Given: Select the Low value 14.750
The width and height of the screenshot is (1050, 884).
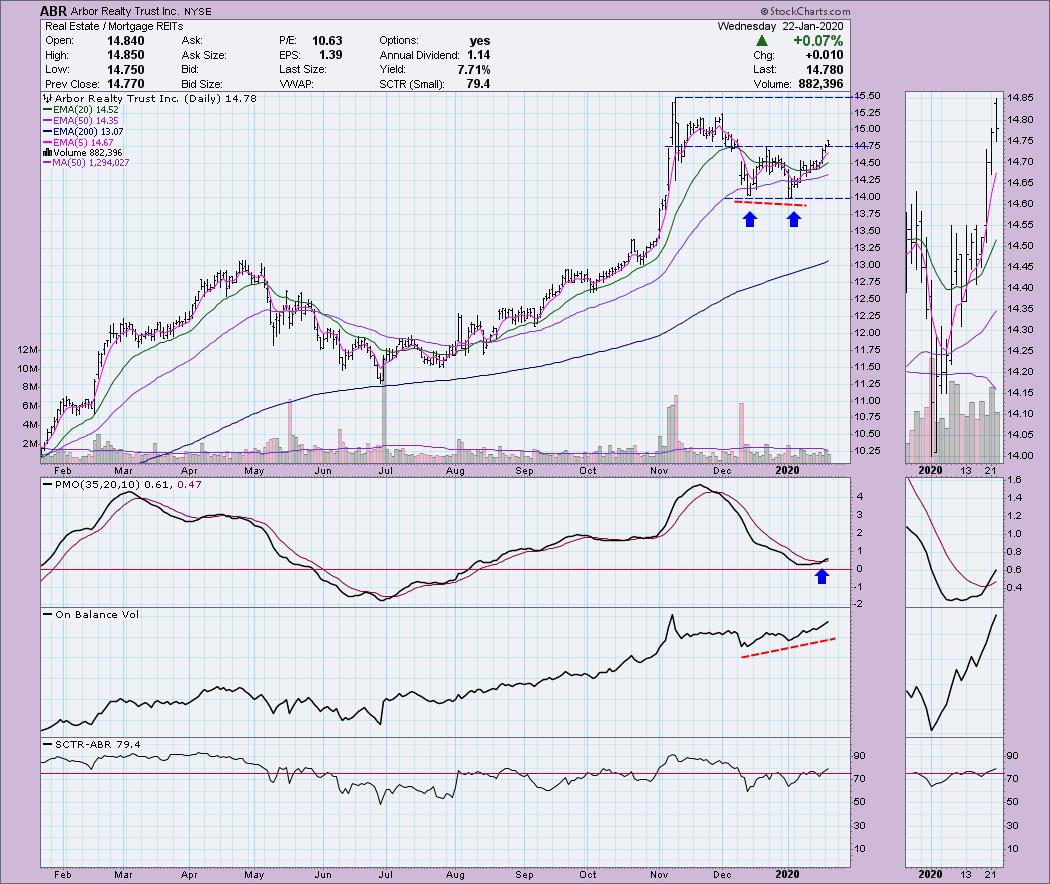Looking at the screenshot, I should pos(125,70).
